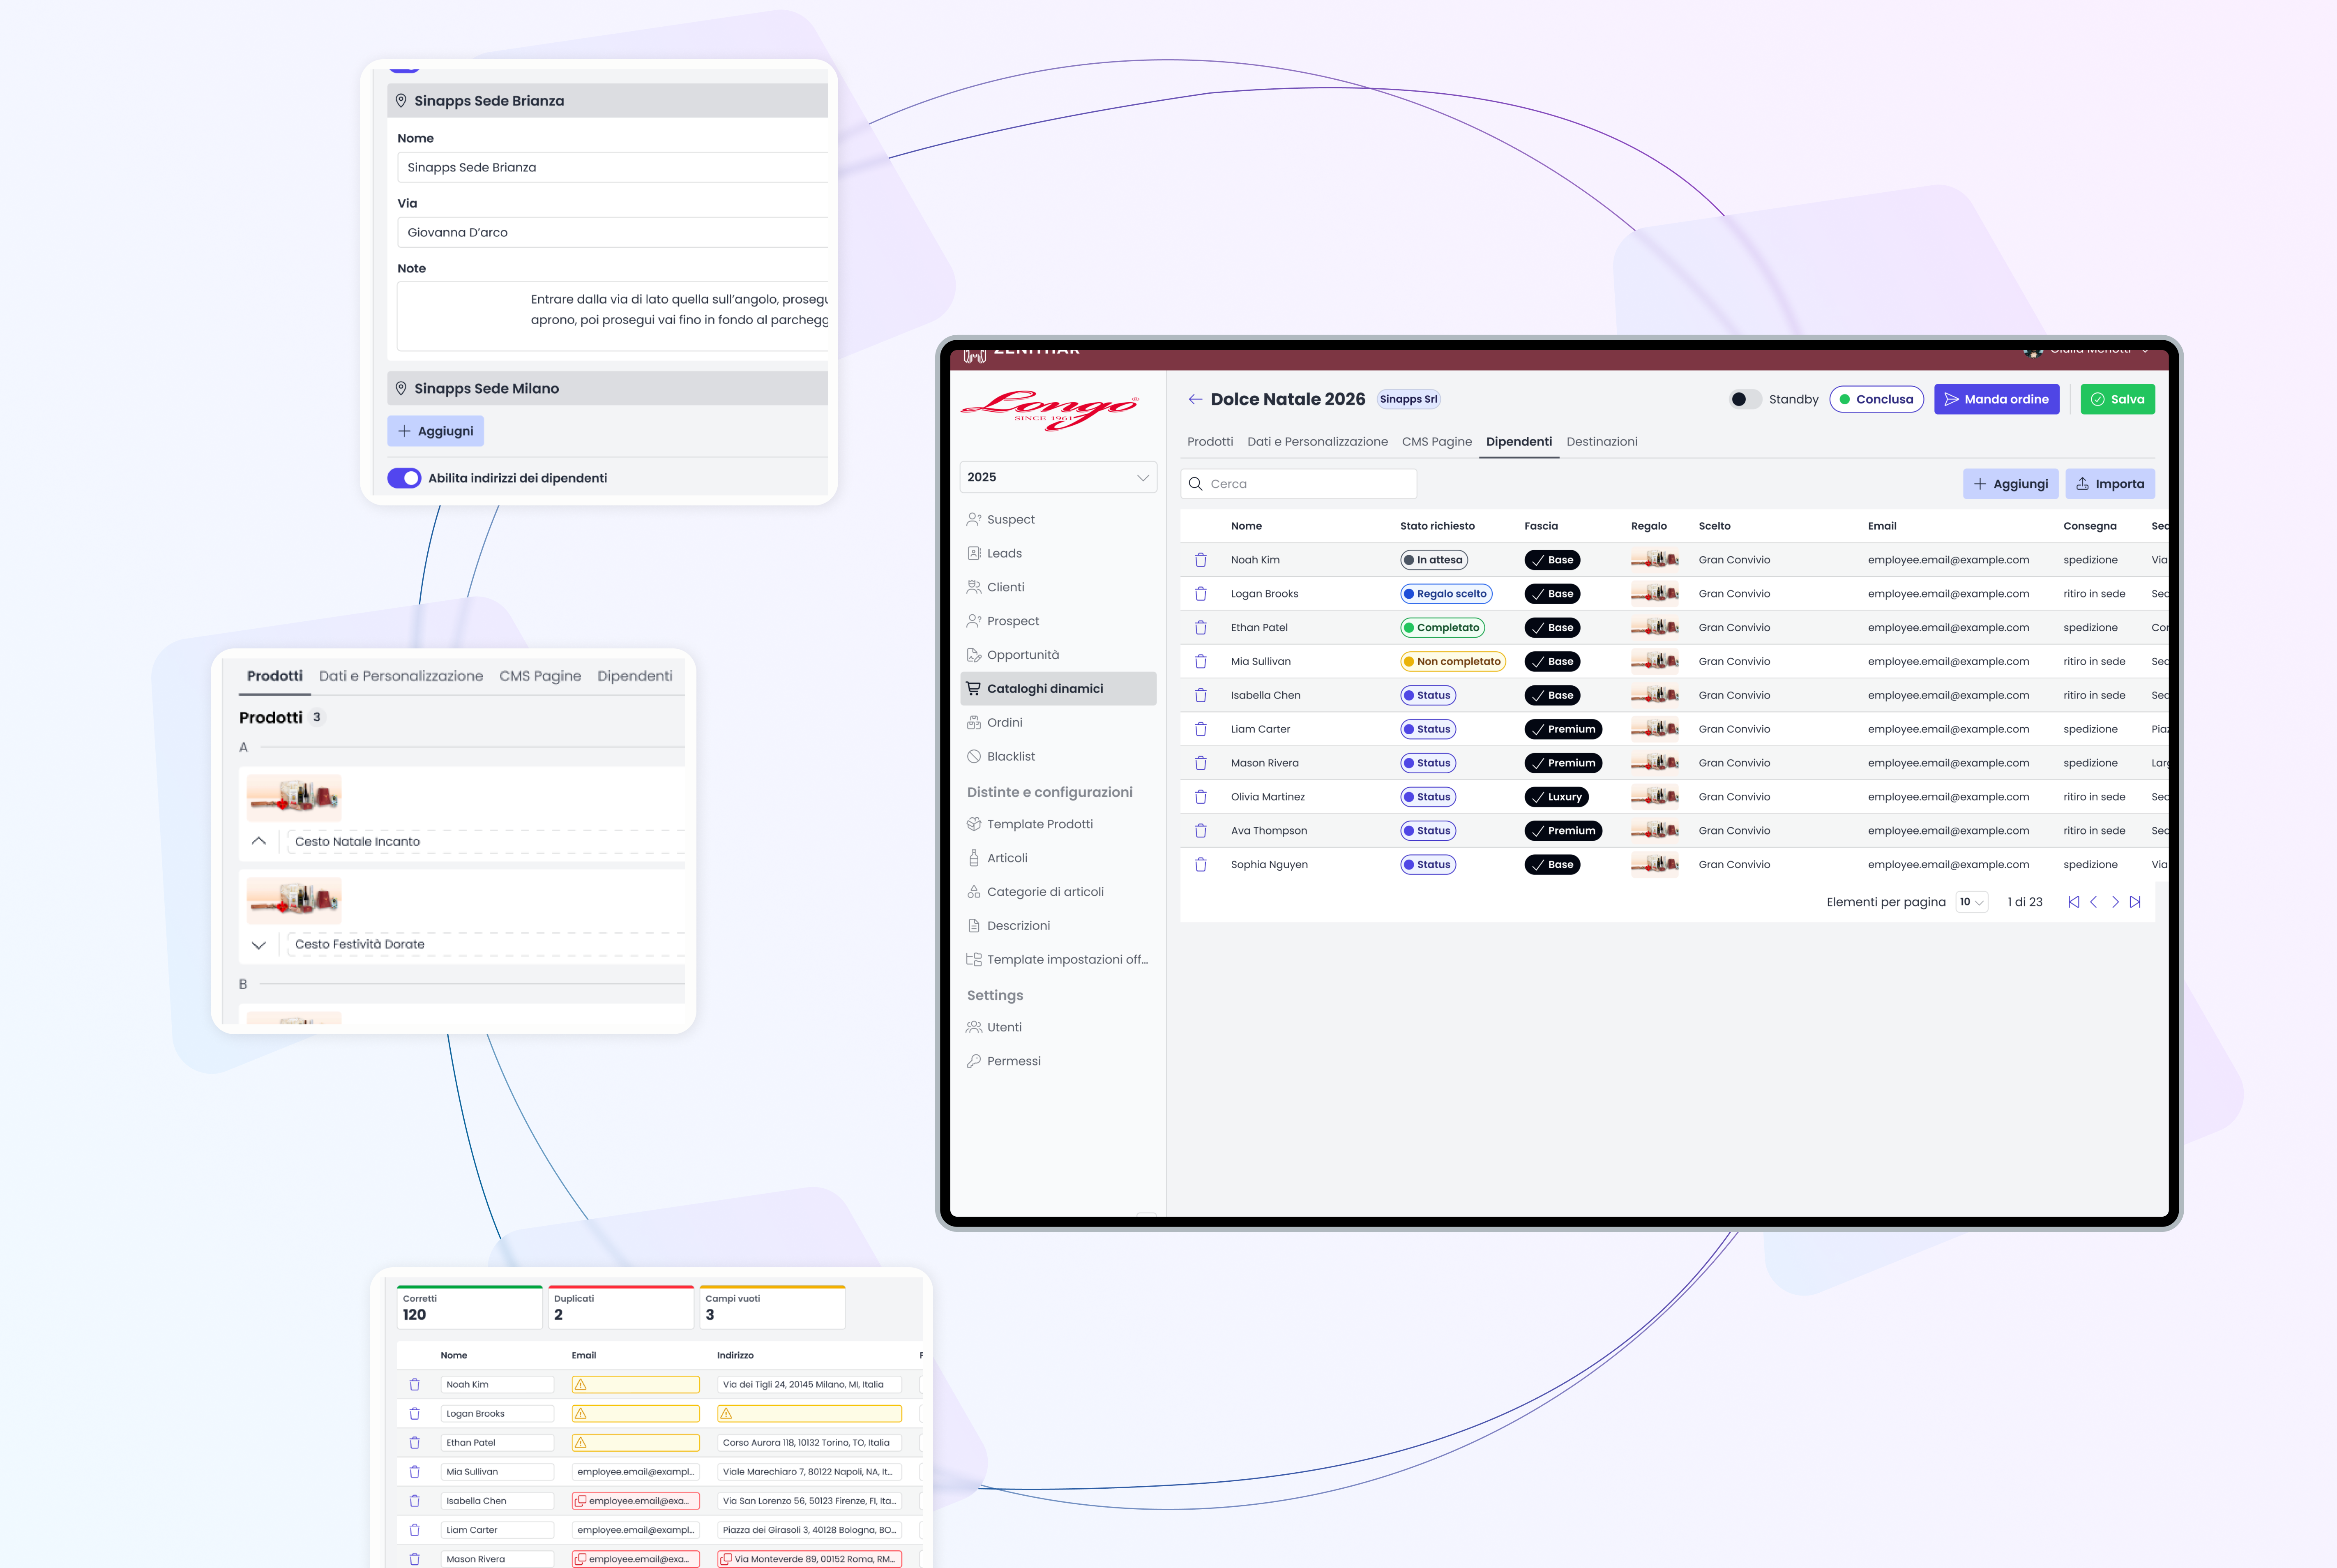Toggle Base fascia for Noah Kim
The width and height of the screenshot is (2337, 1568).
click(1552, 560)
